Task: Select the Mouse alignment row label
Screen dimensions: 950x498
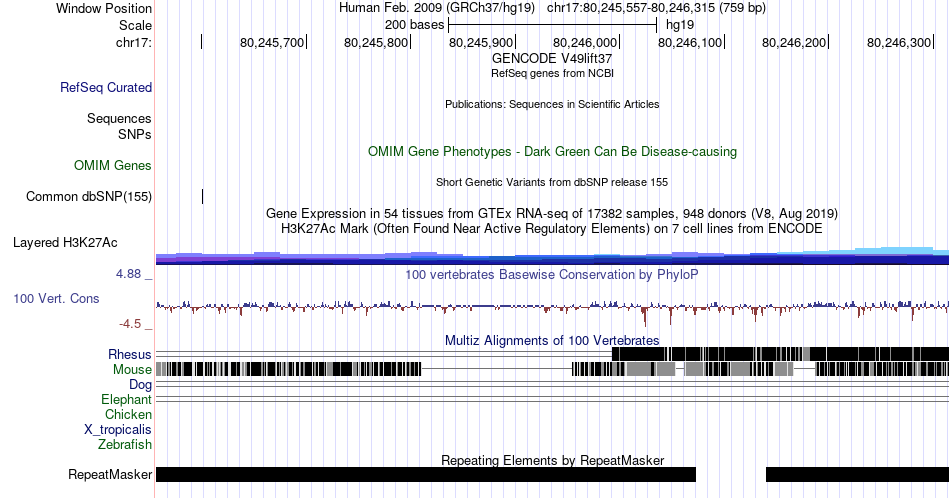Action: coord(132,370)
